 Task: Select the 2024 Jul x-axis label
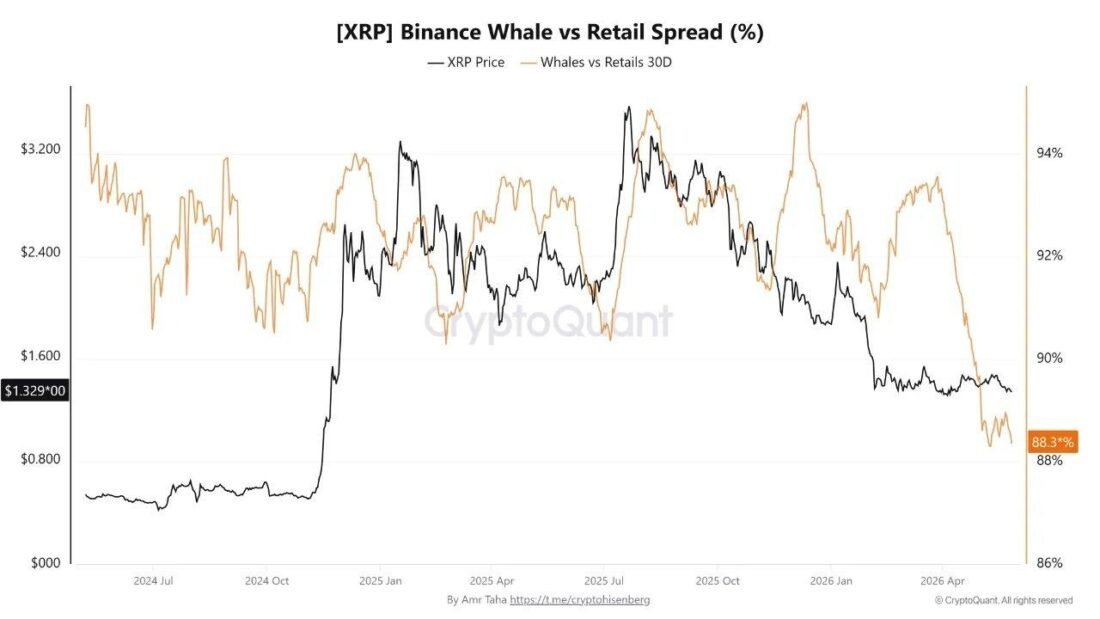tap(153, 581)
